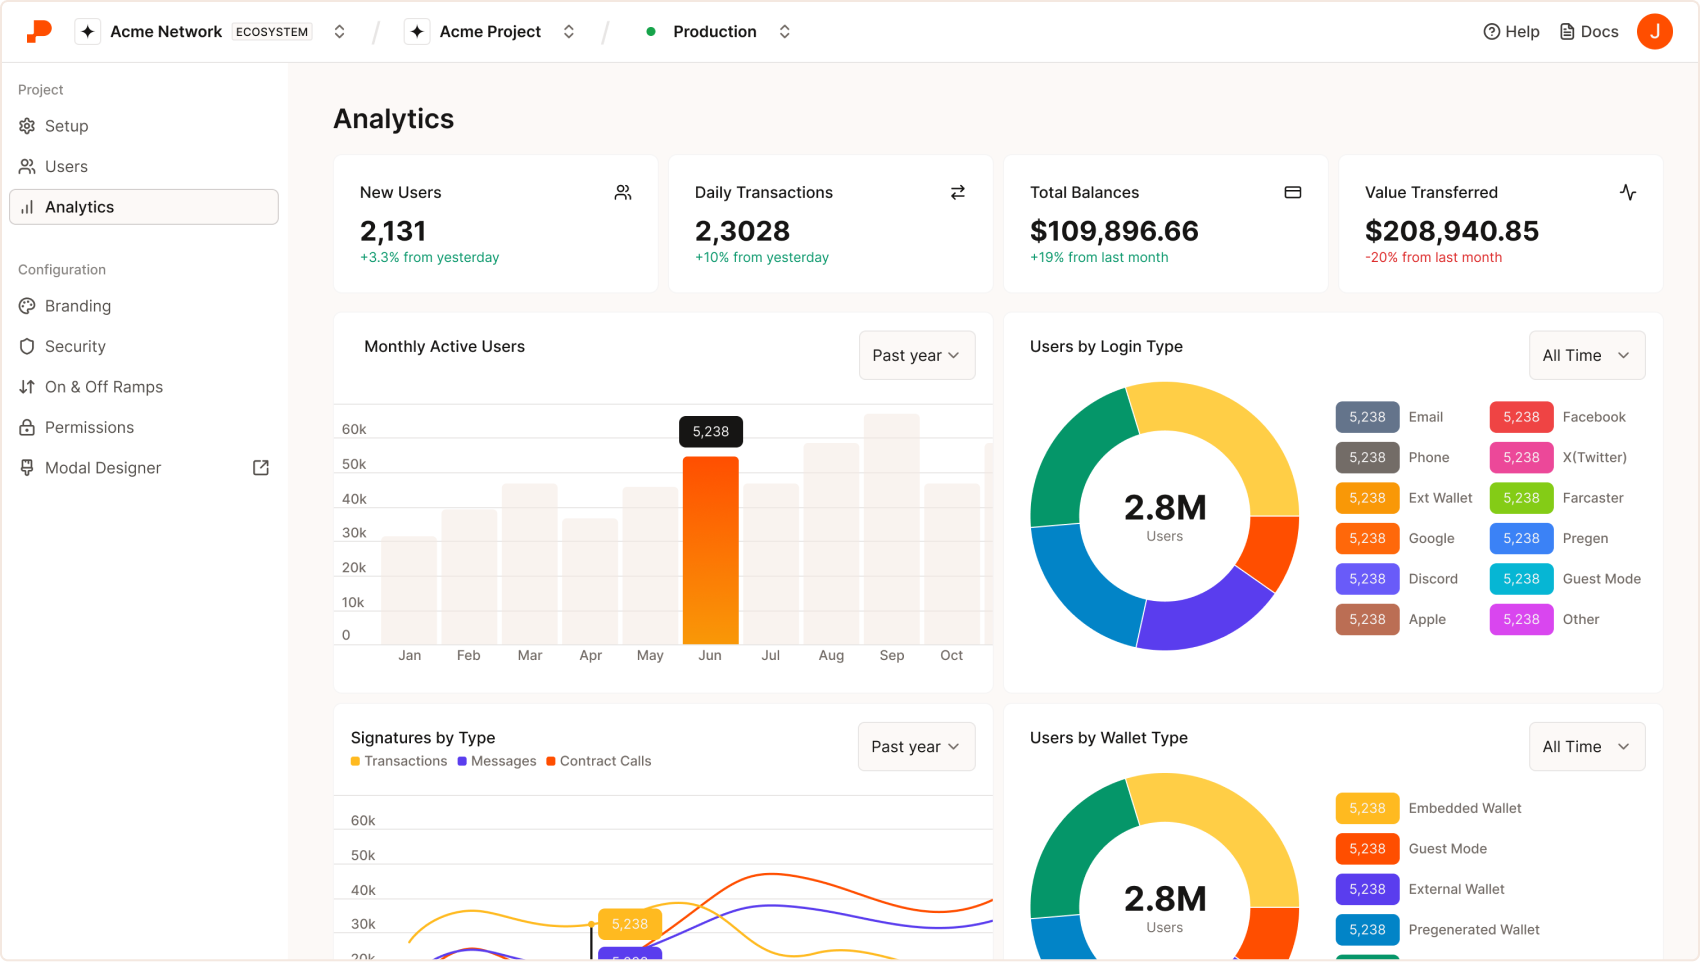Image resolution: width=1700 pixels, height=962 pixels.
Task: Click the New Users card people icon
Action: [623, 192]
